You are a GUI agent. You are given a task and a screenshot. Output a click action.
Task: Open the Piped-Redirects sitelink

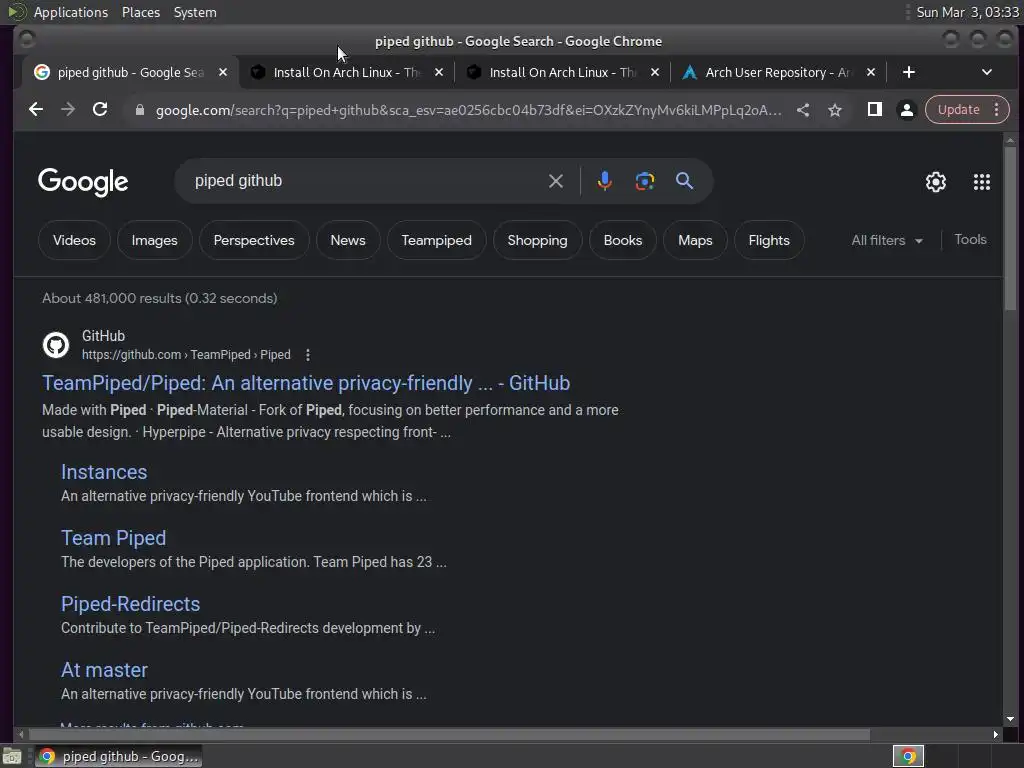pyautogui.click(x=131, y=604)
